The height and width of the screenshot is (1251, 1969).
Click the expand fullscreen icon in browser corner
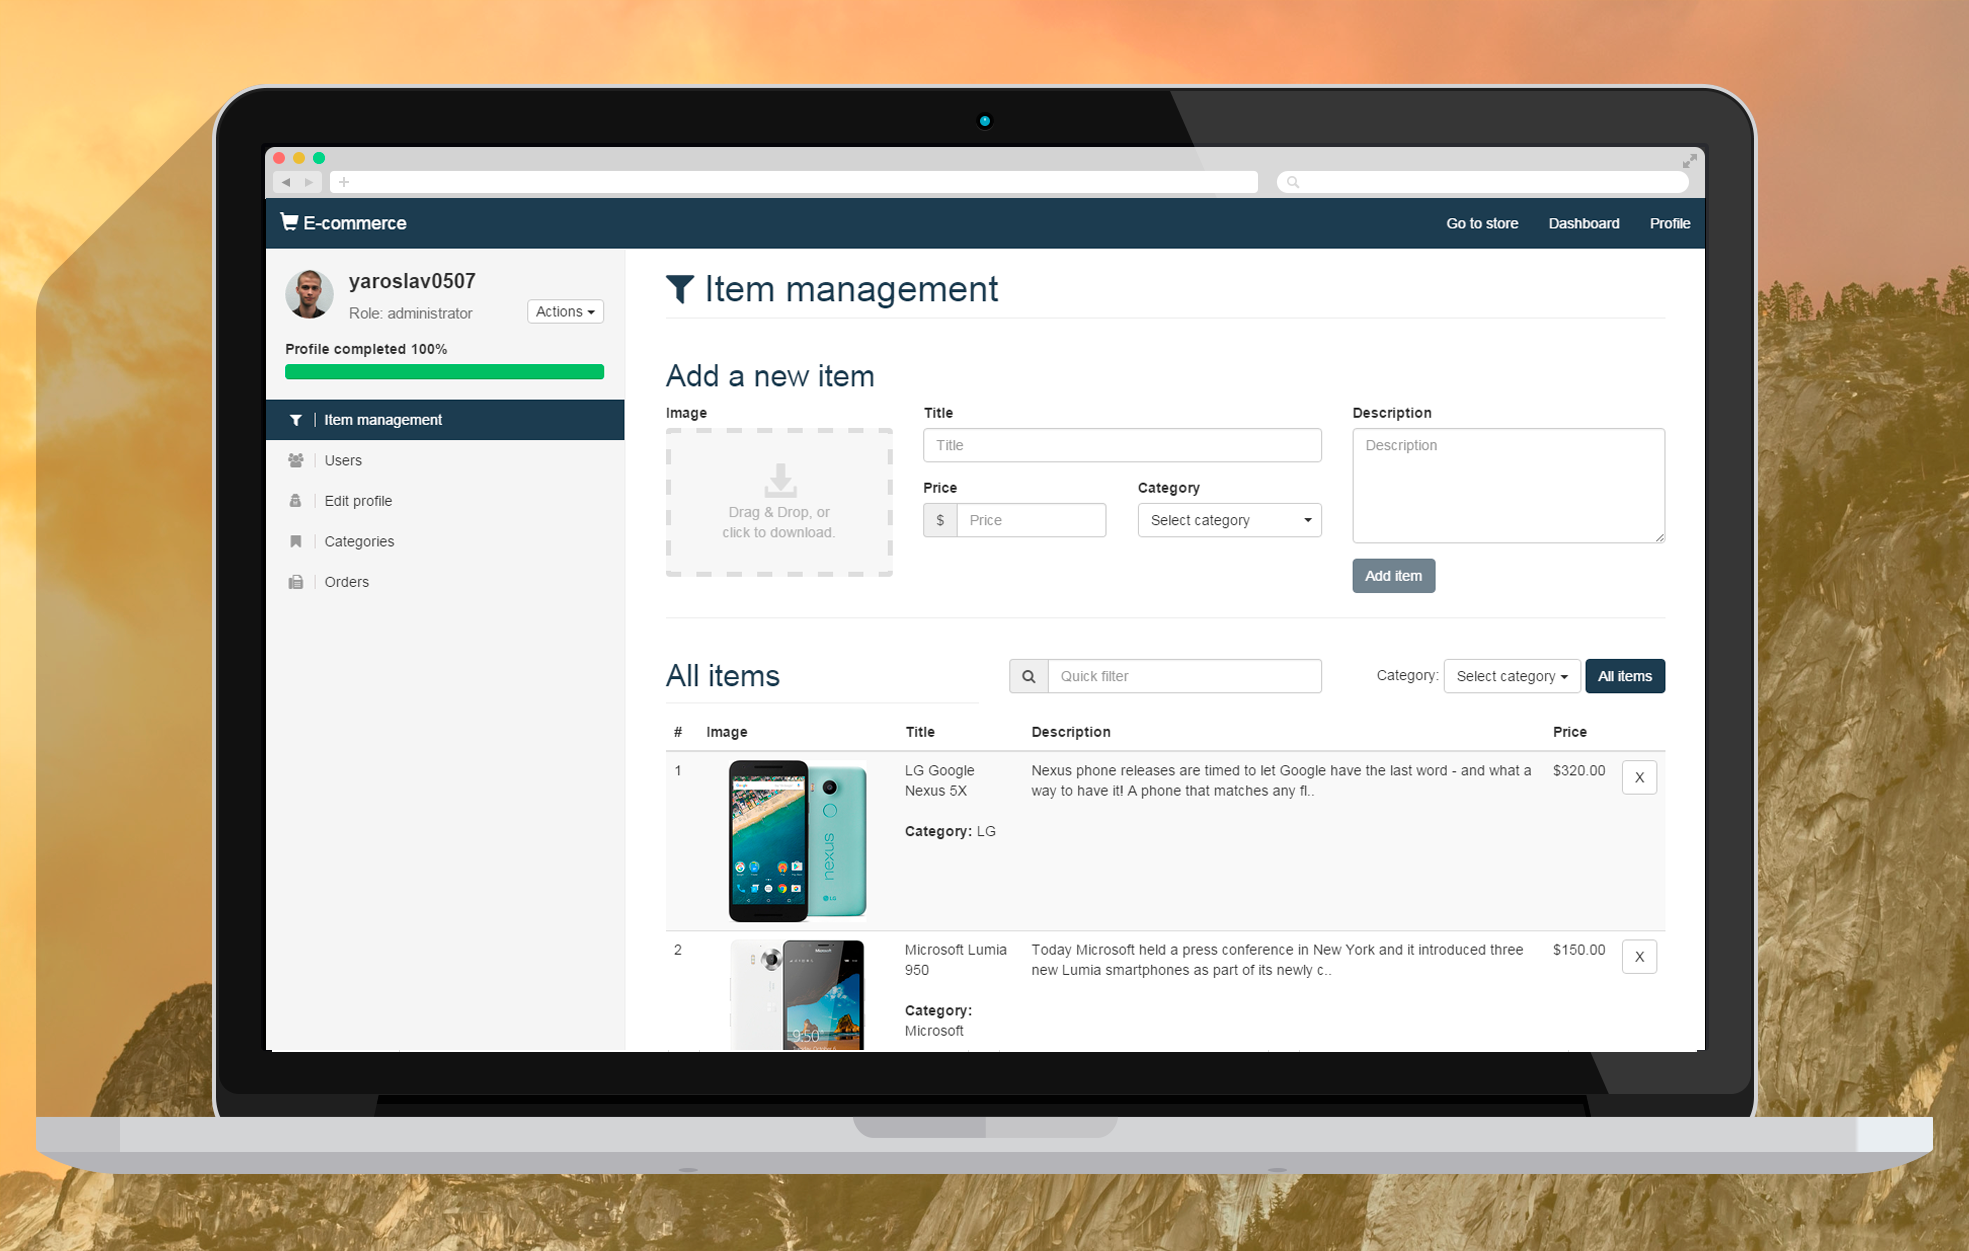tap(1689, 161)
